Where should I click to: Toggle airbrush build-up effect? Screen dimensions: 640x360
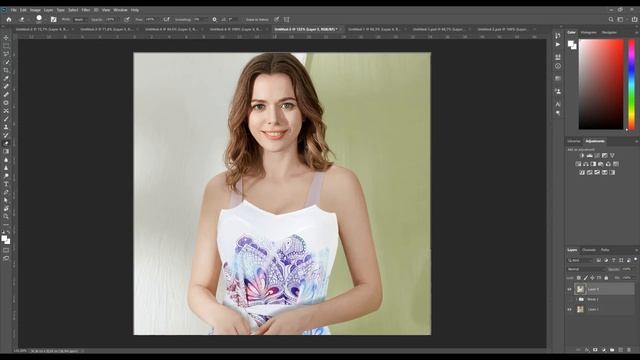click(x=166, y=19)
